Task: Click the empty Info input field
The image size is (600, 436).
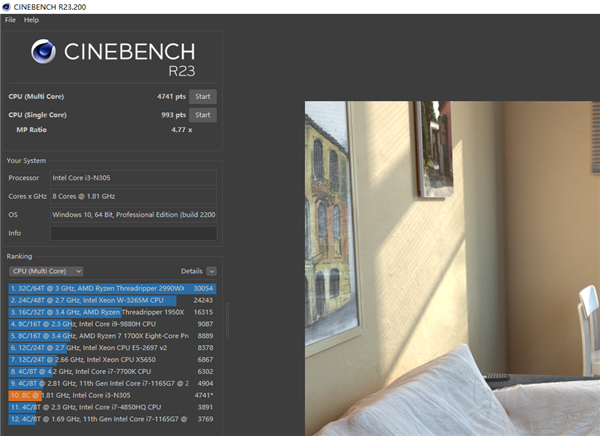Action: [x=134, y=233]
